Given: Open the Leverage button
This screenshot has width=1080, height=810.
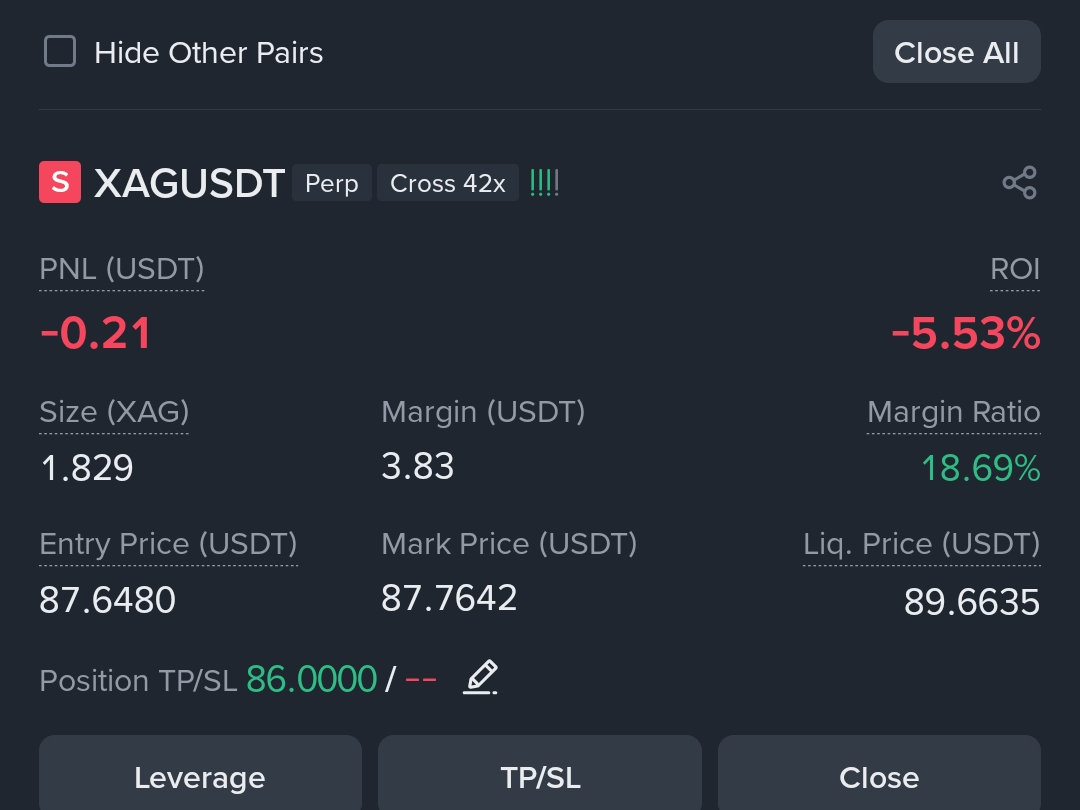Looking at the screenshot, I should click(200, 777).
